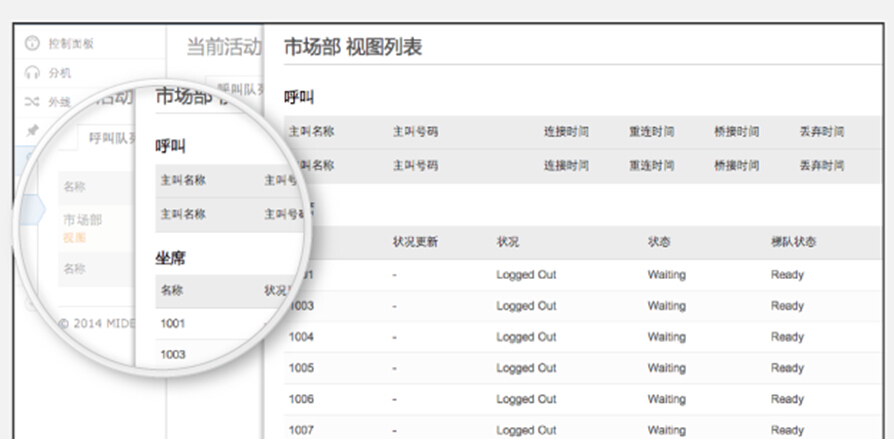The width and height of the screenshot is (894, 443).
Task: Click the 状况更新 column header
Action: [x=415, y=242]
